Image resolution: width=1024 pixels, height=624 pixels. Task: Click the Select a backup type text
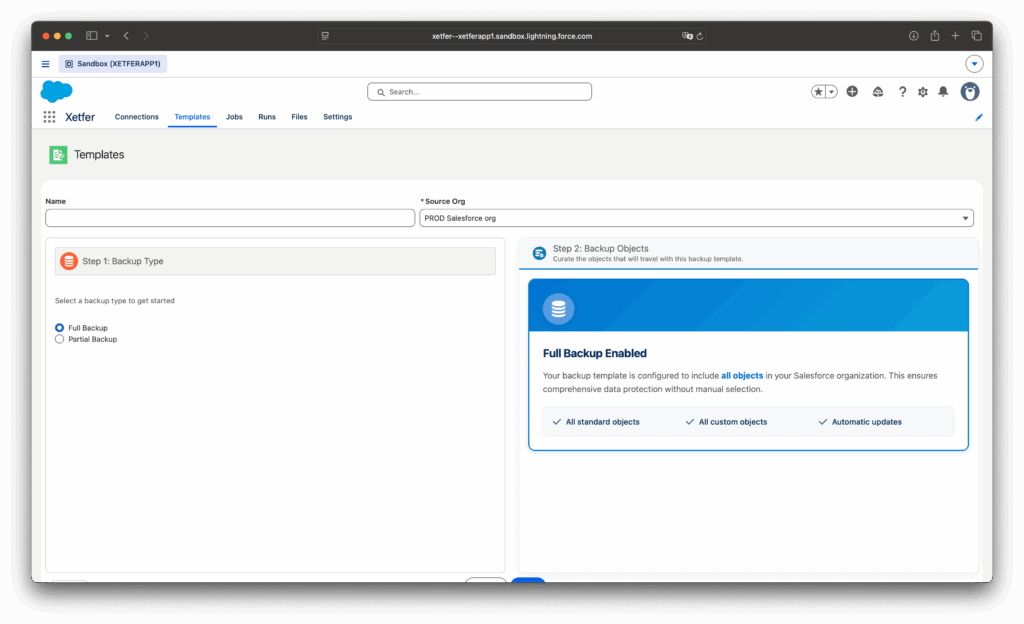[114, 301]
